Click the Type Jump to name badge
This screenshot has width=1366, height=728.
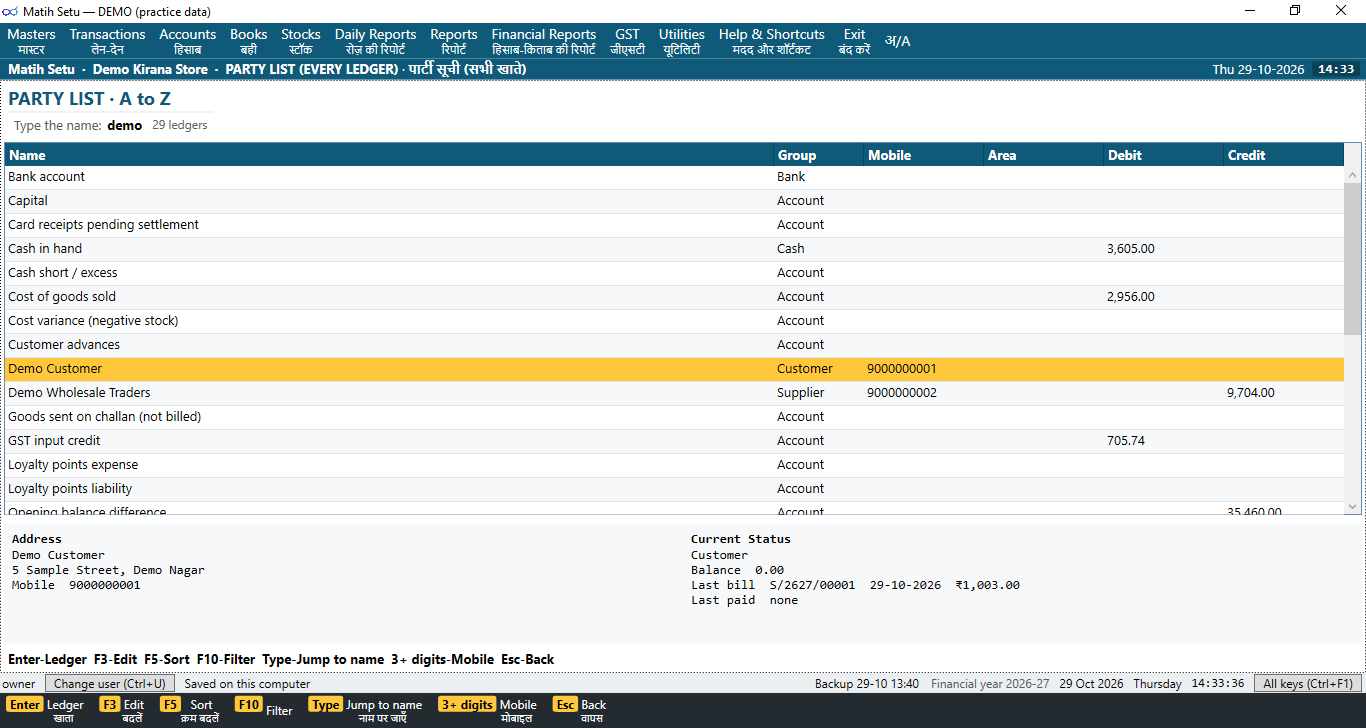365,711
